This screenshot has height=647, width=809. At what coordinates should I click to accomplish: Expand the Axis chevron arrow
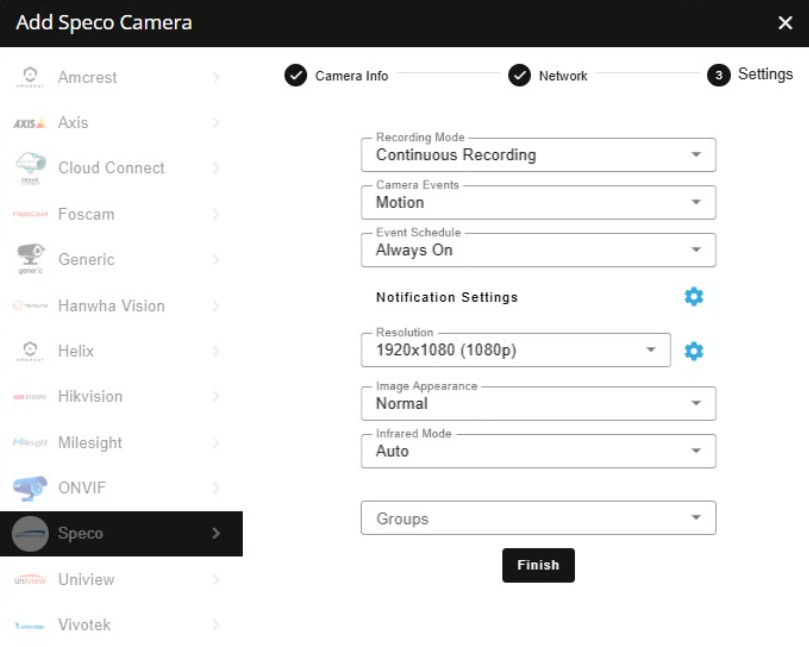click(x=216, y=123)
